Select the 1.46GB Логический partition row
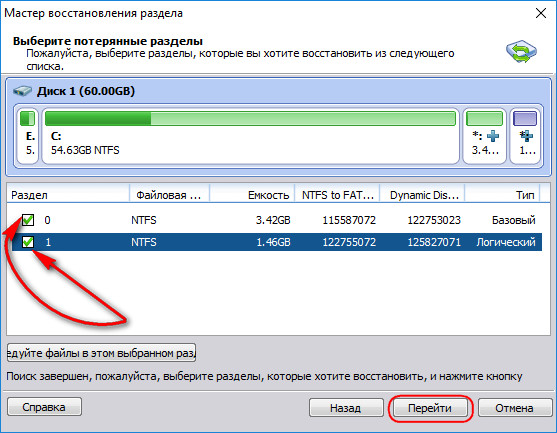Image resolution: width=557 pixels, height=433 pixels. pos(274,242)
